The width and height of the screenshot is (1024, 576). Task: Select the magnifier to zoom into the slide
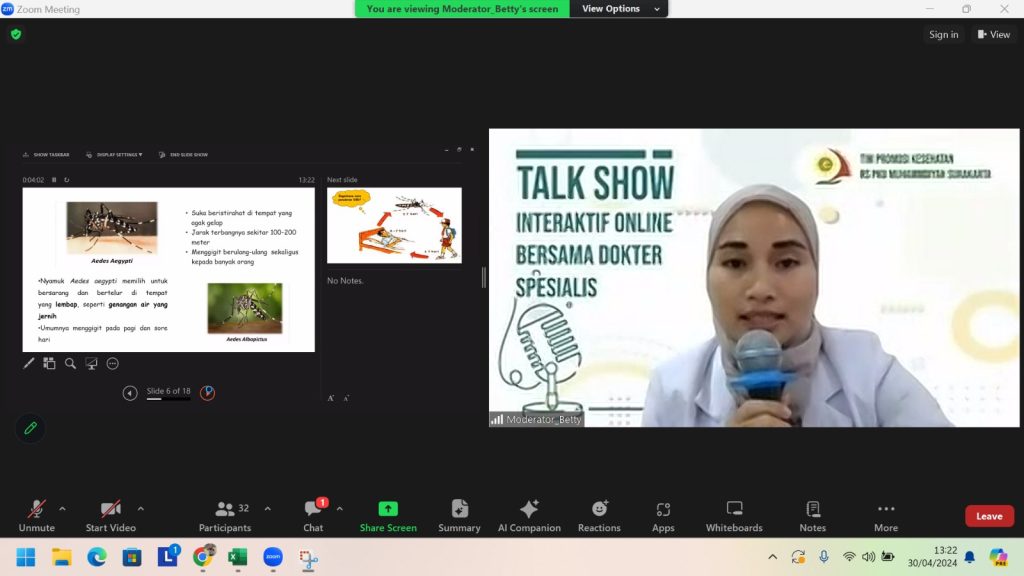pyautogui.click(x=70, y=363)
